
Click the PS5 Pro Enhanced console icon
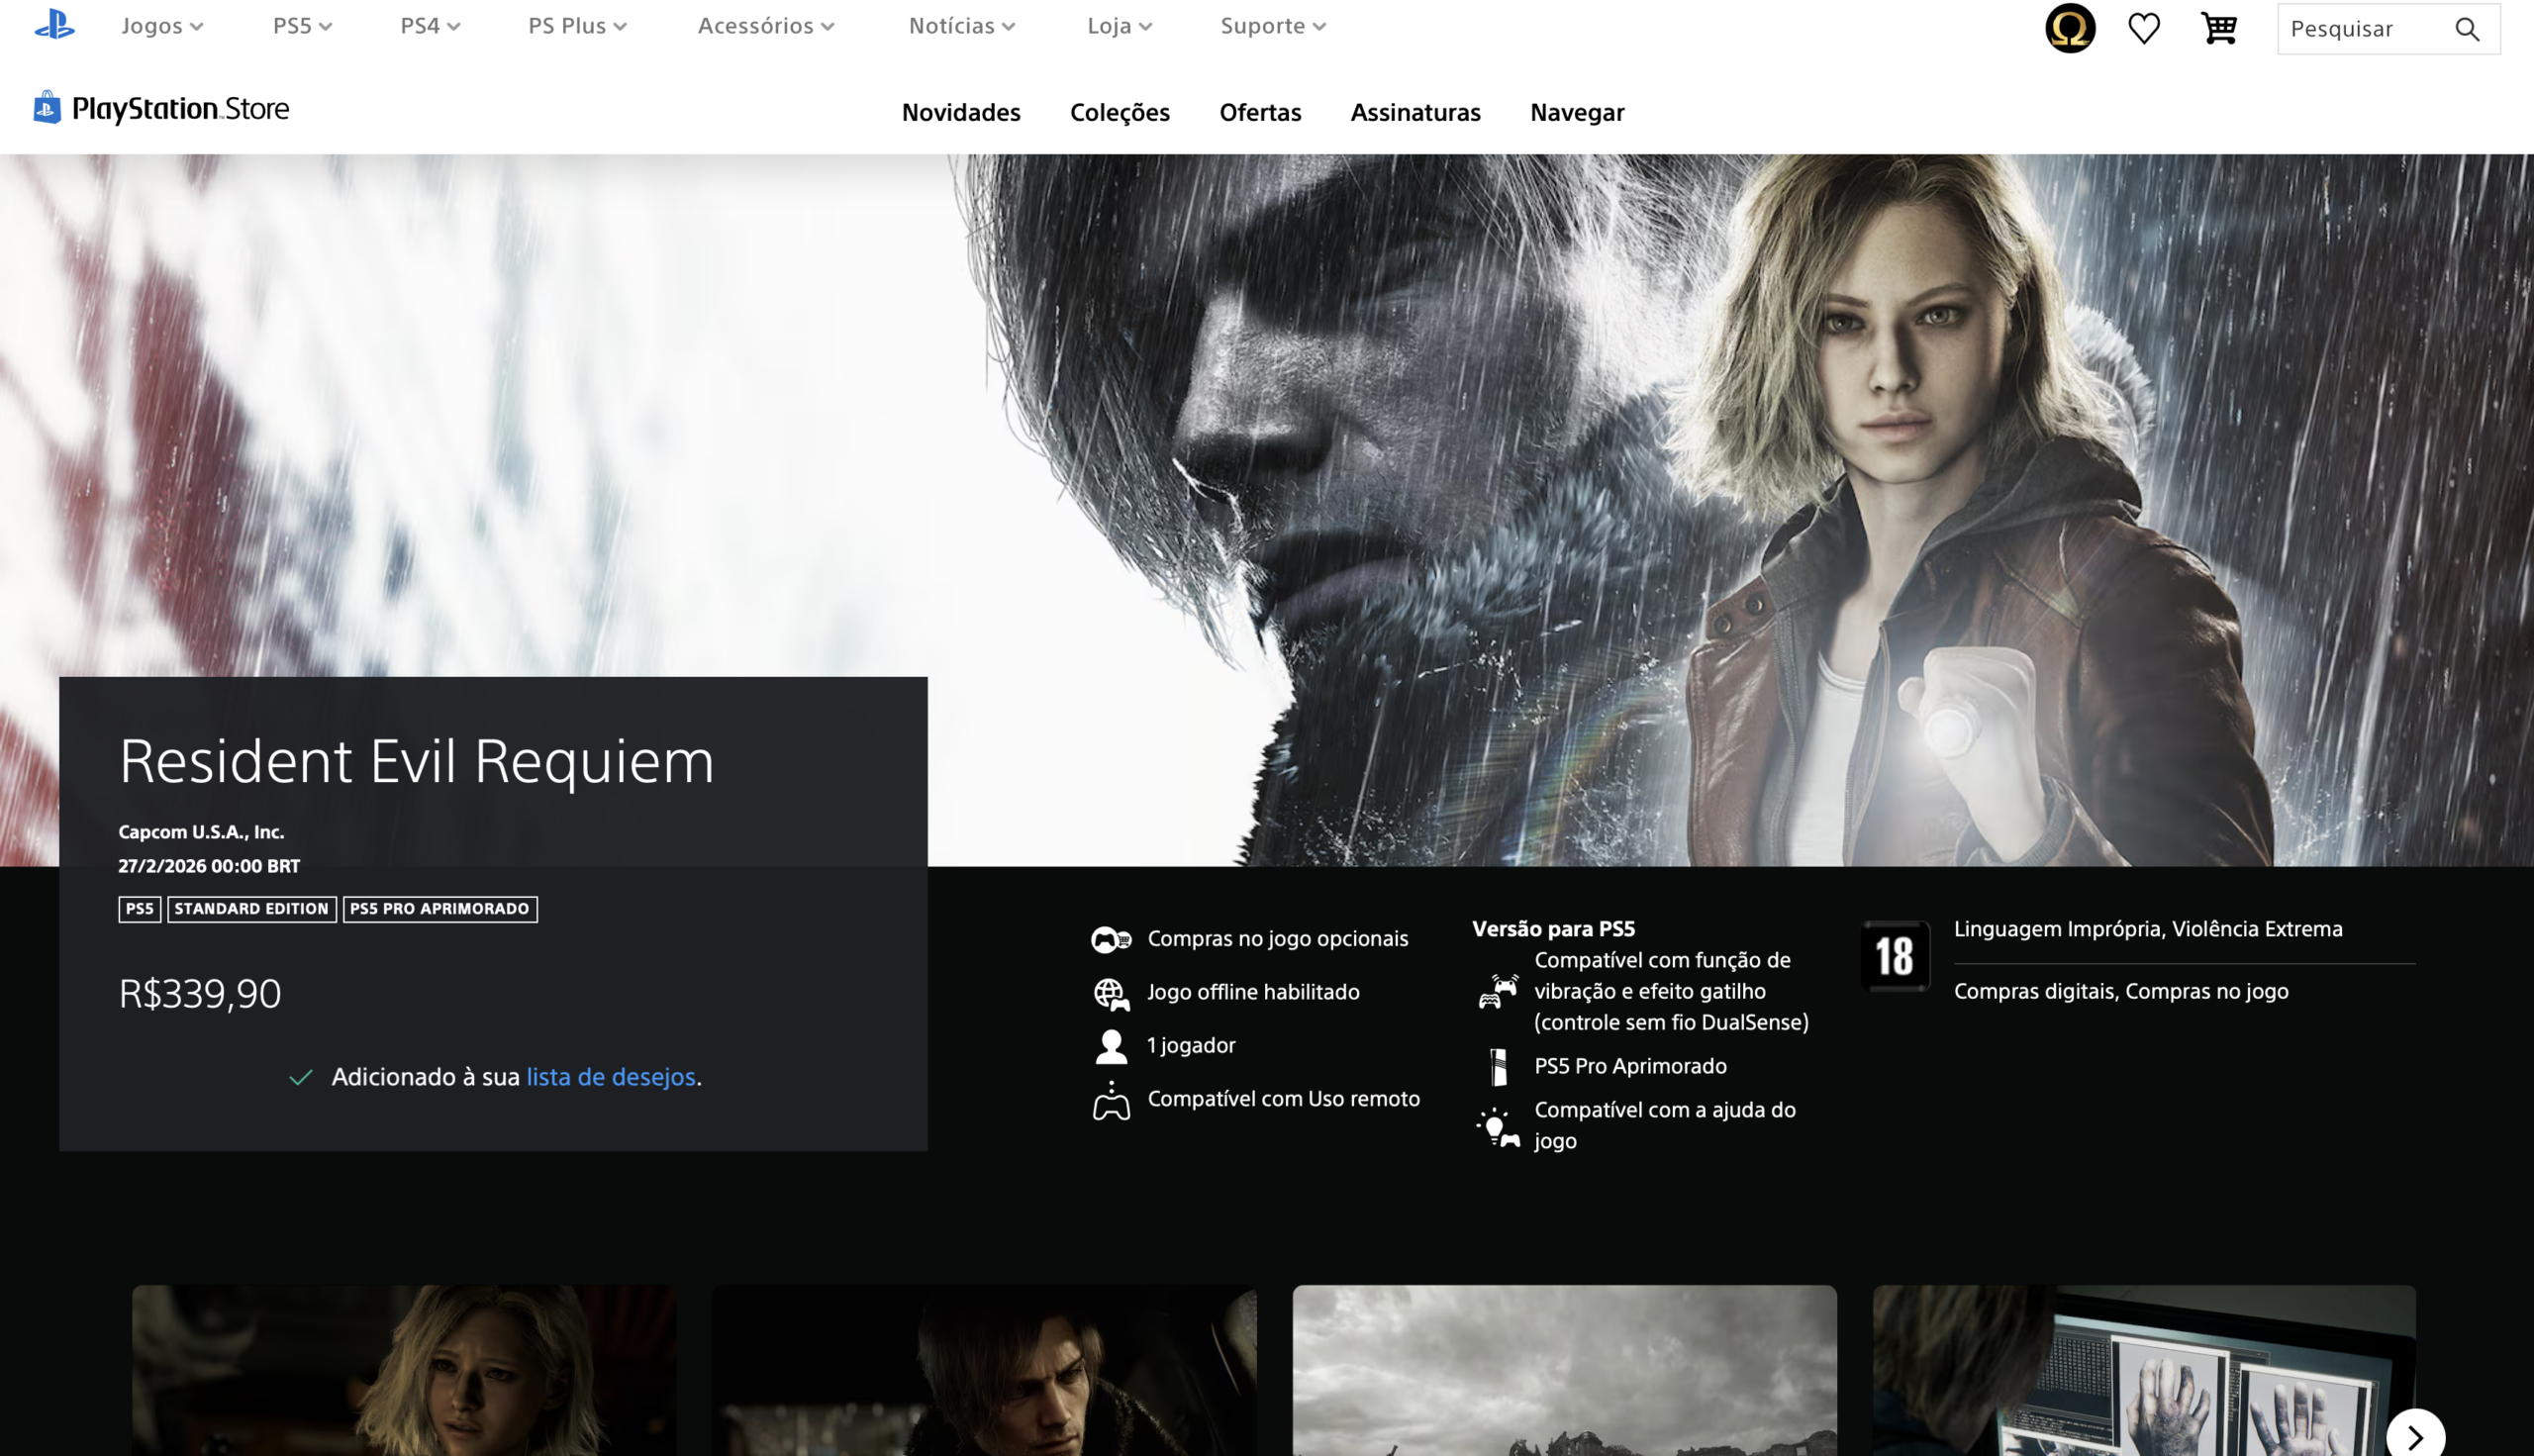point(1498,1067)
